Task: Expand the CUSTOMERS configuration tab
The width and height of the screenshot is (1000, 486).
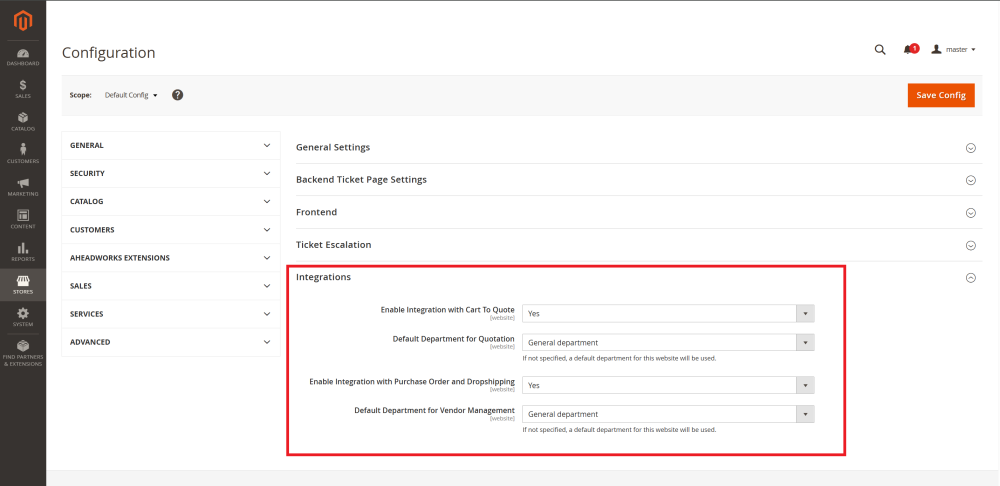Action: tap(170, 230)
